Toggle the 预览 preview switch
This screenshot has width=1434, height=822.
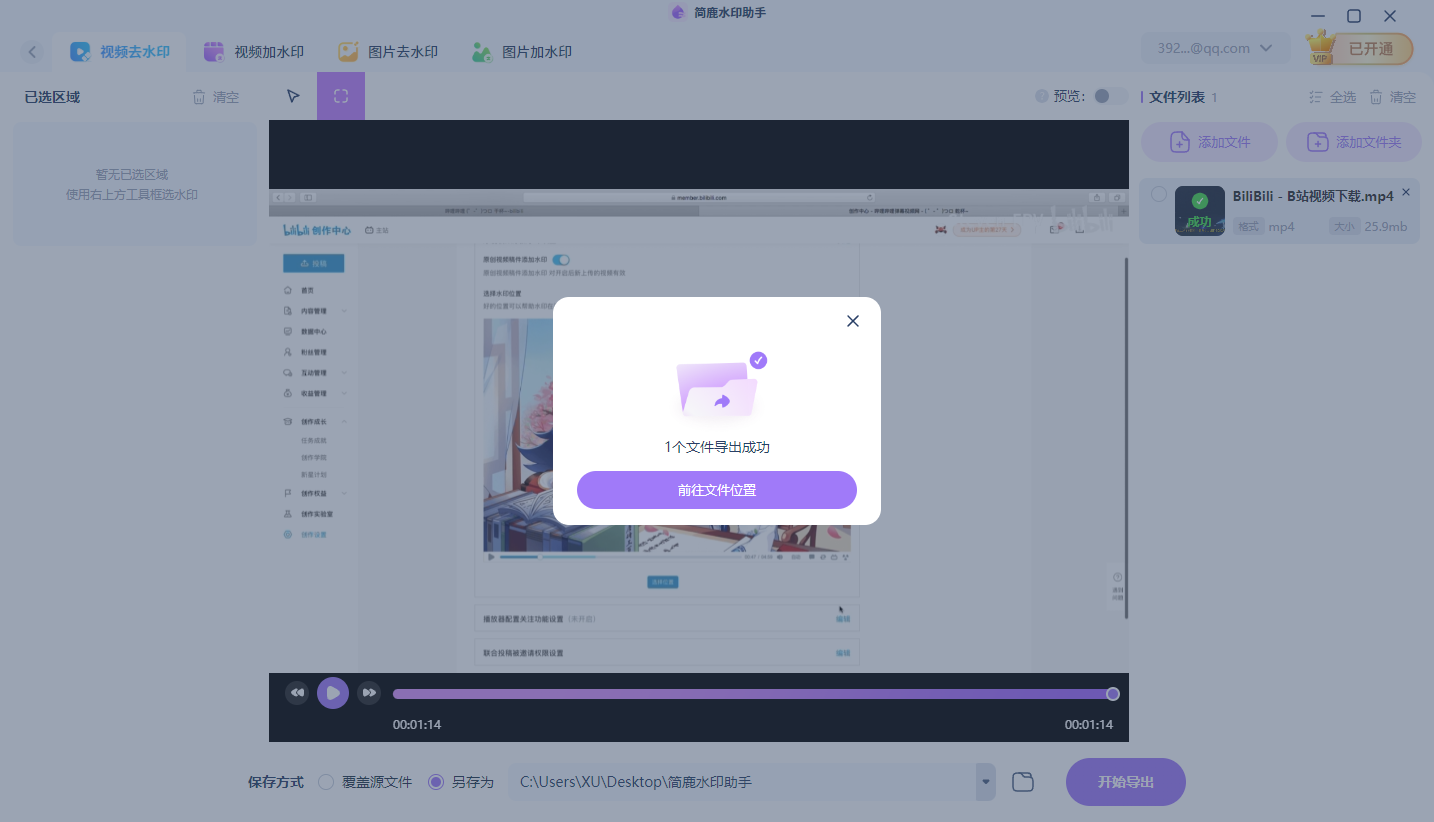click(1109, 96)
